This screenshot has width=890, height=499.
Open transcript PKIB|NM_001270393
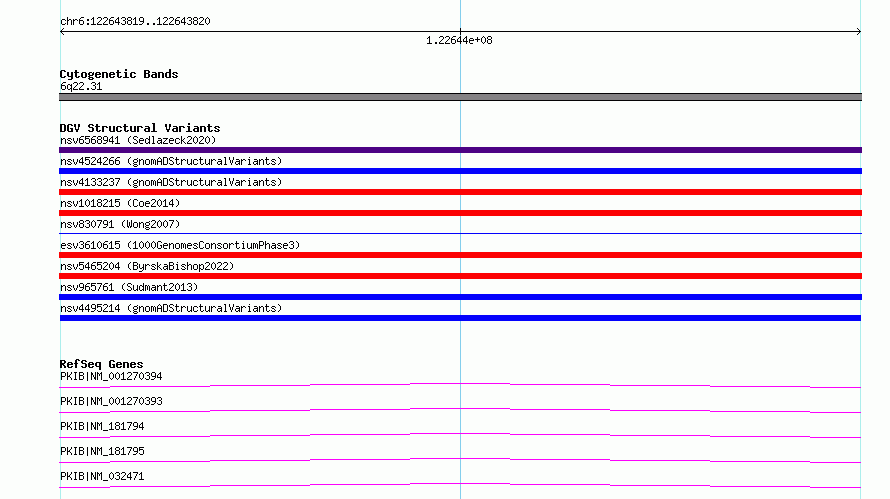point(111,401)
